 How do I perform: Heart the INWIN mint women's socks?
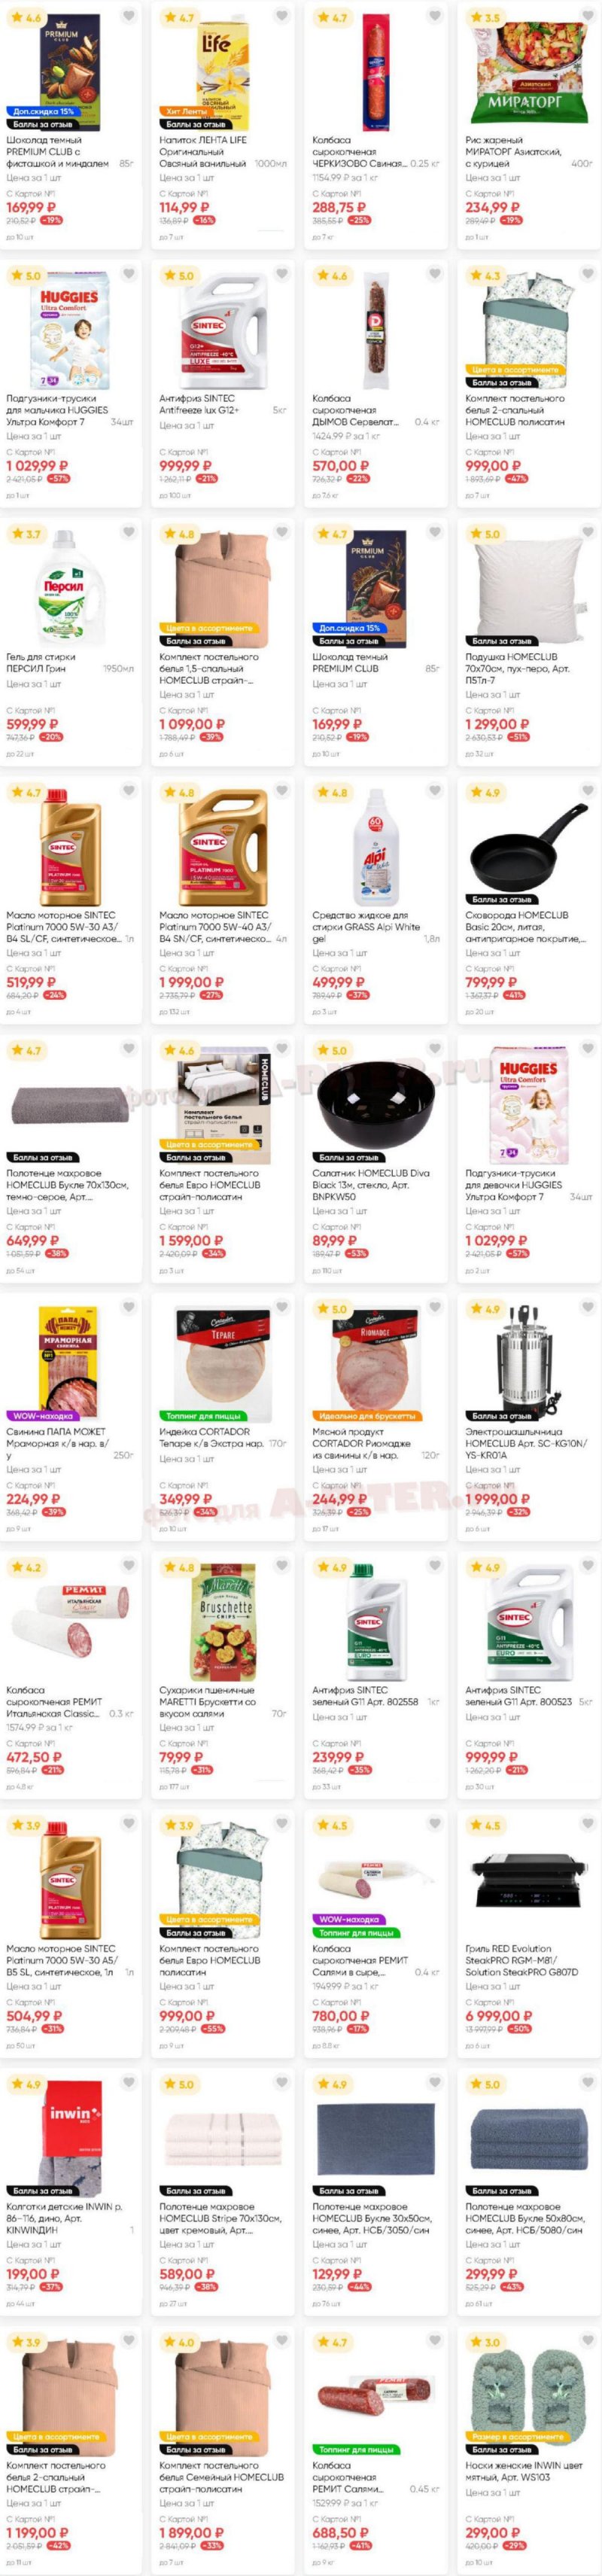pyautogui.click(x=587, y=2341)
